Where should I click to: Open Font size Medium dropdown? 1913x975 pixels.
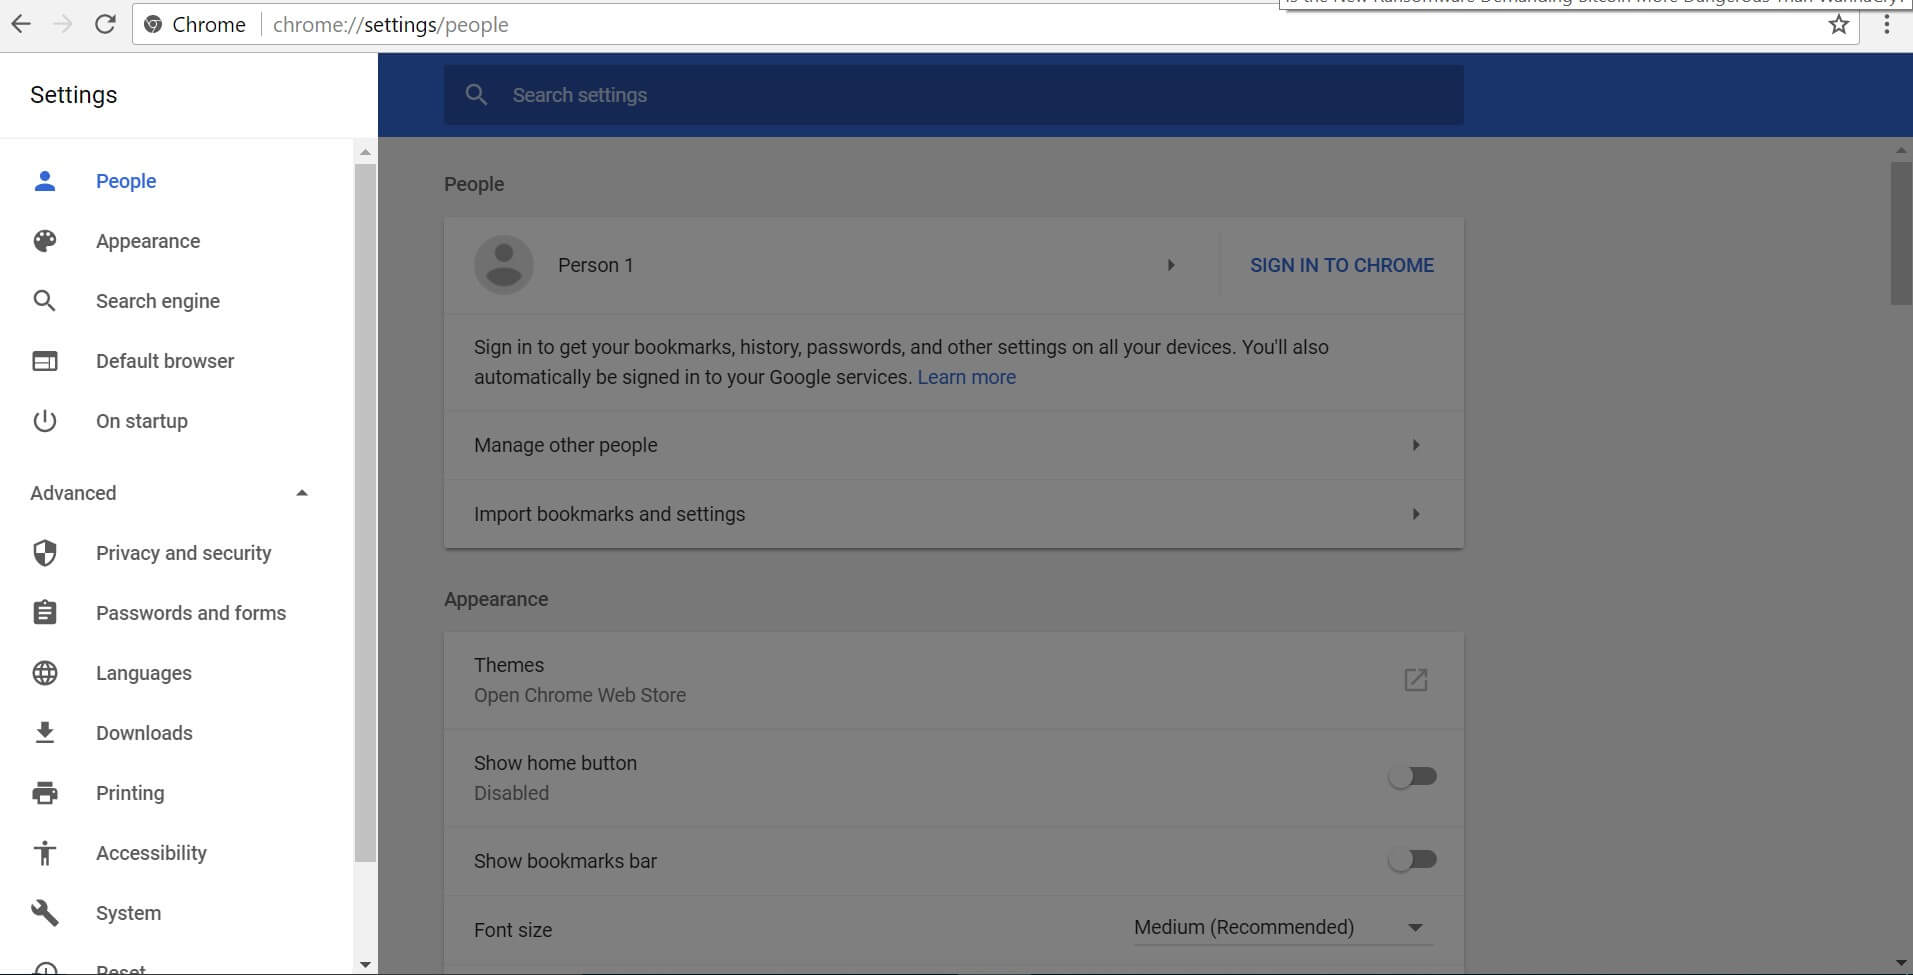[x=1283, y=928]
